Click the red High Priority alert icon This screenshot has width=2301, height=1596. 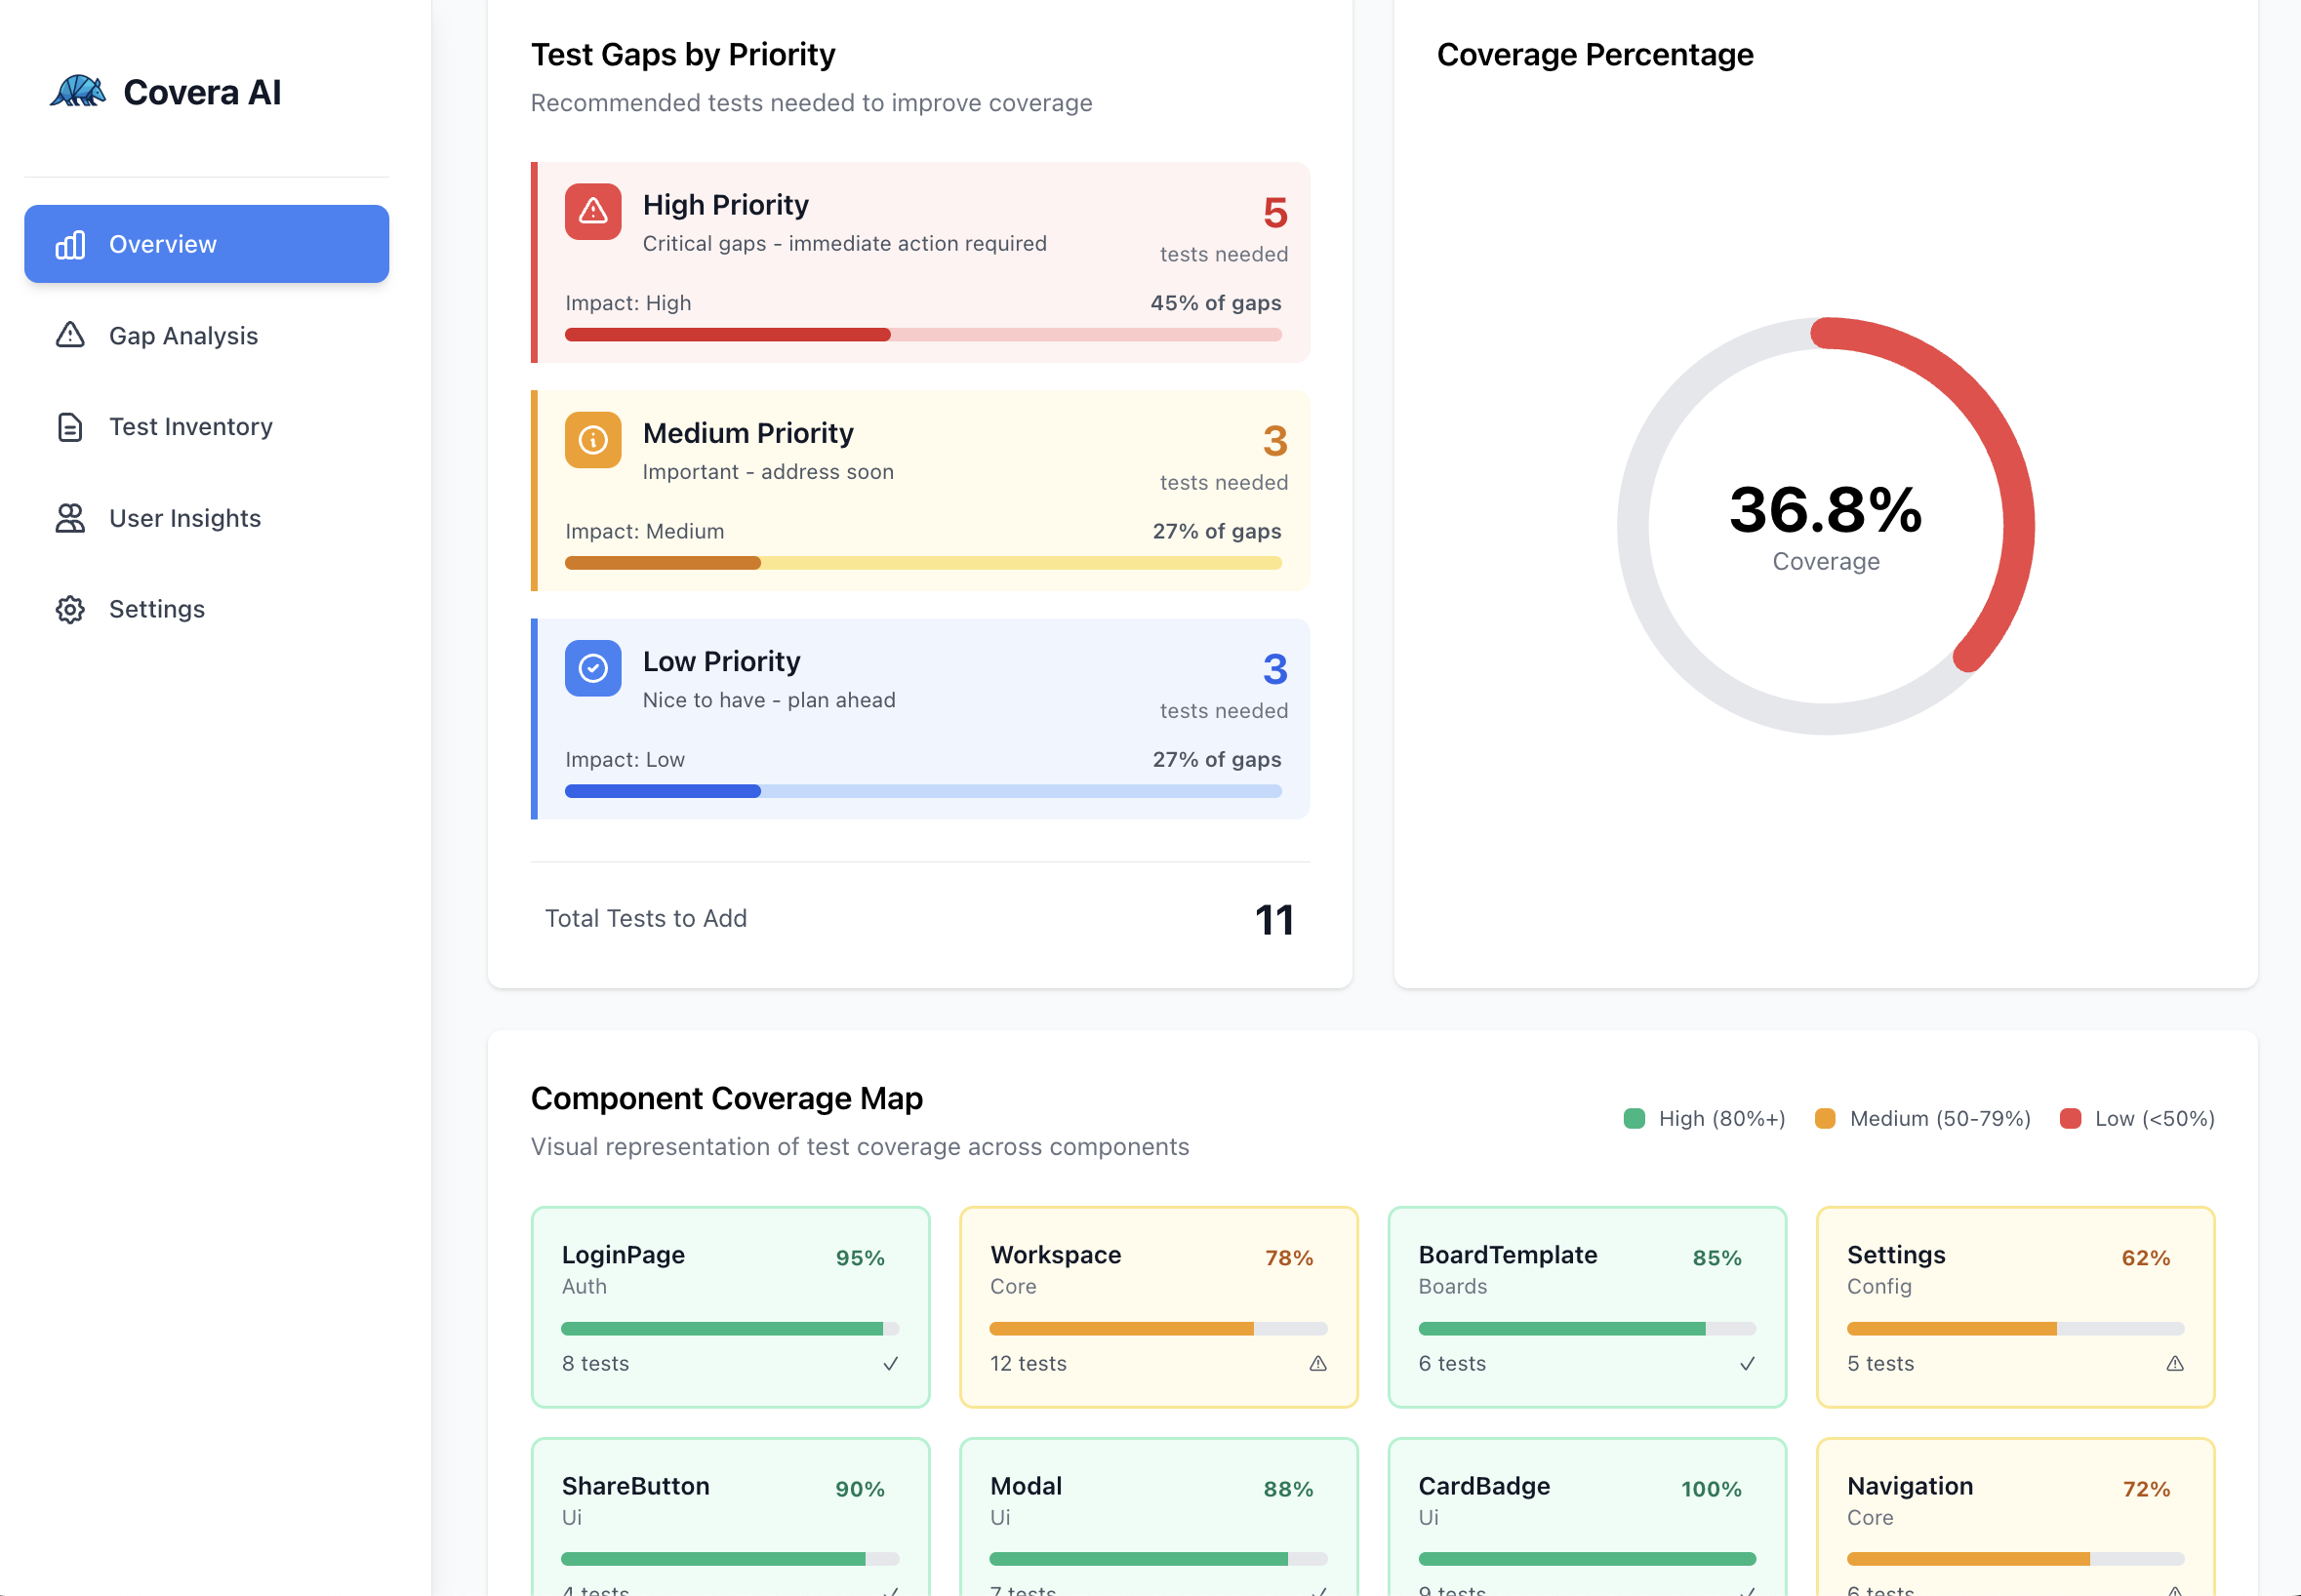click(592, 212)
